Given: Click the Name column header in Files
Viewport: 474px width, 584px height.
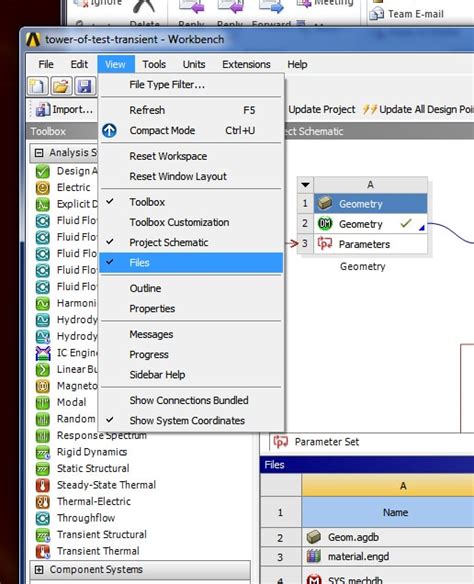Looking at the screenshot, I should 387,512.
